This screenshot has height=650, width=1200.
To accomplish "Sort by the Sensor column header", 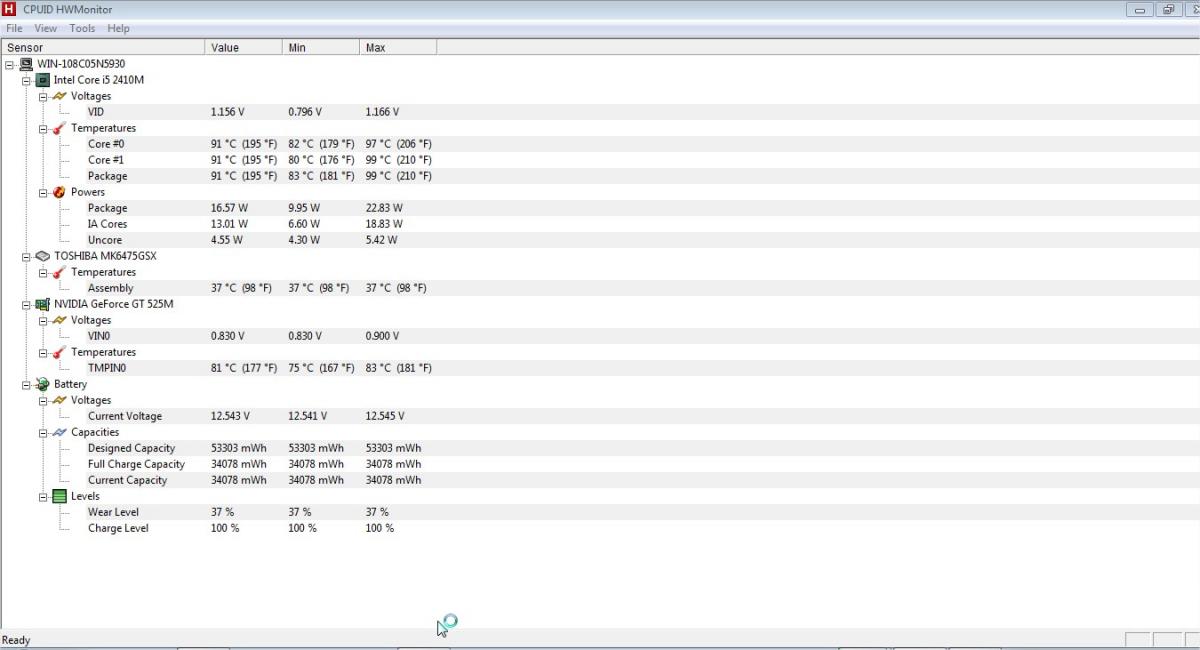I will click(x=103, y=47).
